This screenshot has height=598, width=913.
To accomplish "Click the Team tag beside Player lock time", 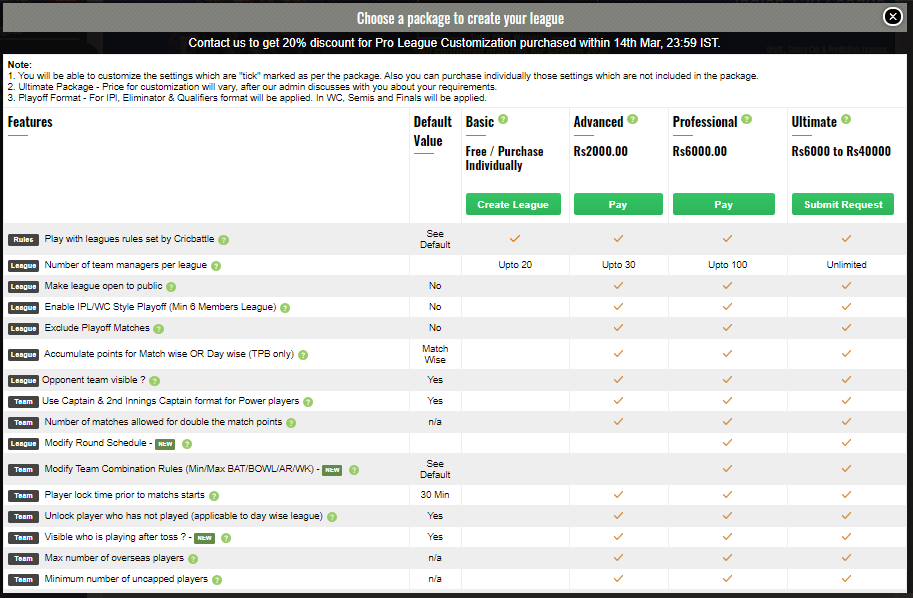I will [23, 496].
